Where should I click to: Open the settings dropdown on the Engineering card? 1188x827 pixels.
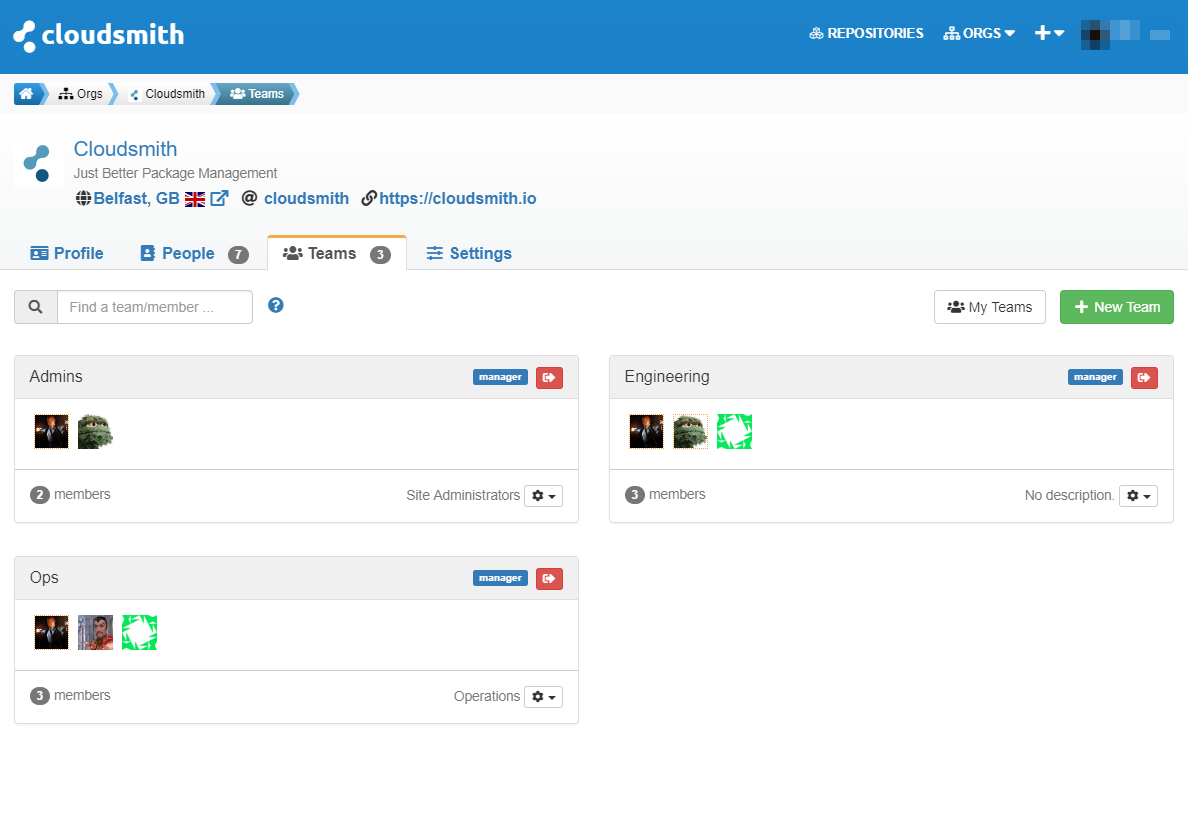(x=1138, y=495)
